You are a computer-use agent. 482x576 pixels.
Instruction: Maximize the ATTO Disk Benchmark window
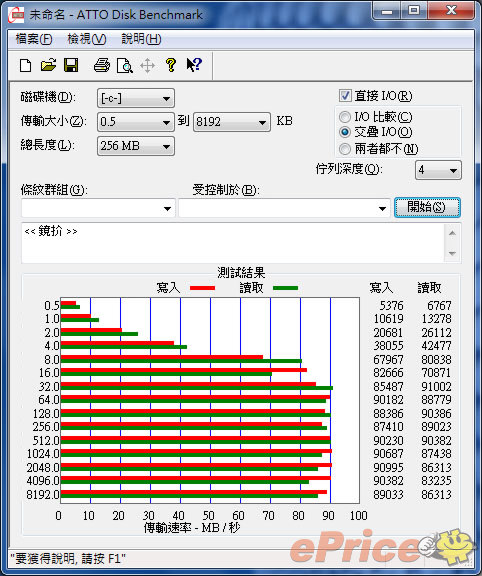[x=414, y=11]
